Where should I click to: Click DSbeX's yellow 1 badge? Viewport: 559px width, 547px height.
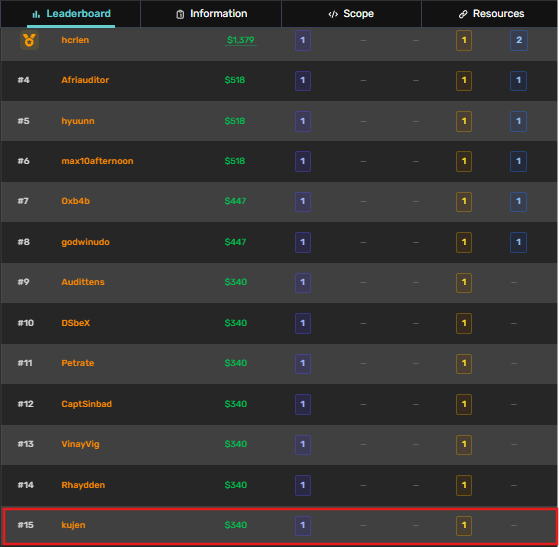coord(464,323)
